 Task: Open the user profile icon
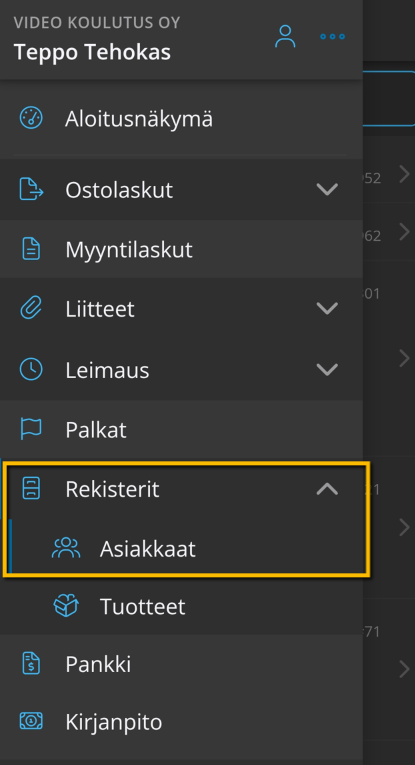(x=285, y=37)
